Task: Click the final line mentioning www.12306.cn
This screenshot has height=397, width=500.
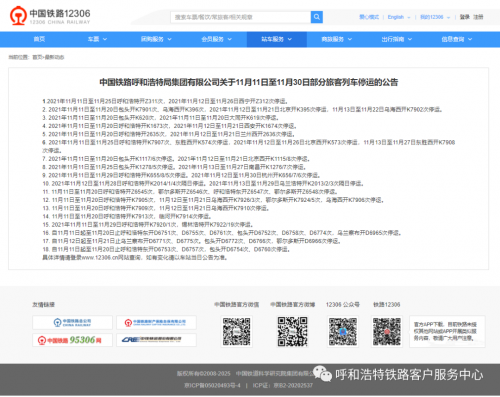Action: 135,258
